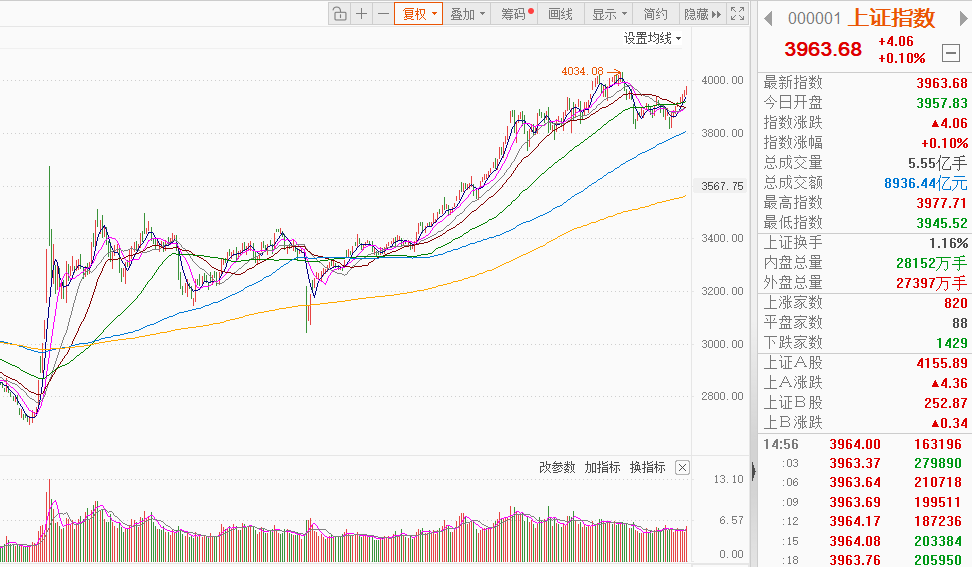The image size is (972, 567).
Task: Click tick volume 205950
Action: [x=938, y=560]
